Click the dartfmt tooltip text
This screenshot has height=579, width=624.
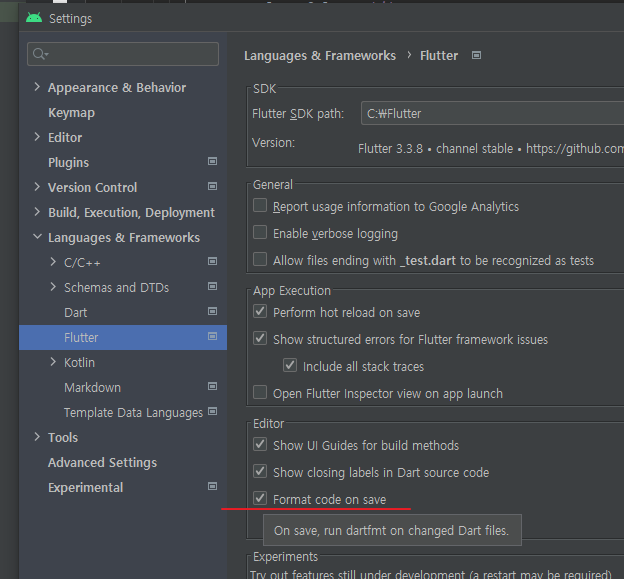tap(392, 530)
